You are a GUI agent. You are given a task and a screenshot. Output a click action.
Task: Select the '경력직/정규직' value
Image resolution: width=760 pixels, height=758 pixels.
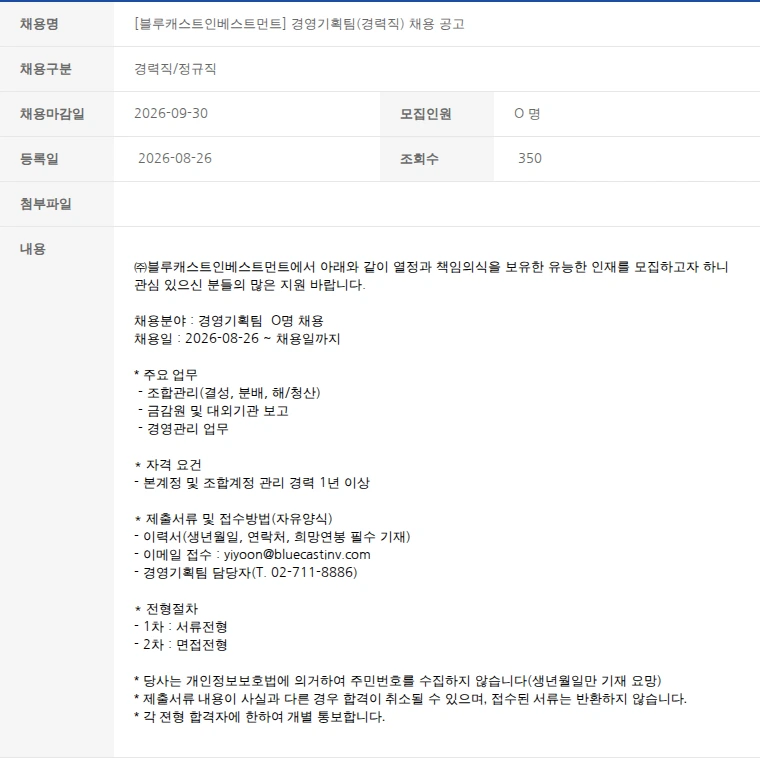[x=175, y=69]
